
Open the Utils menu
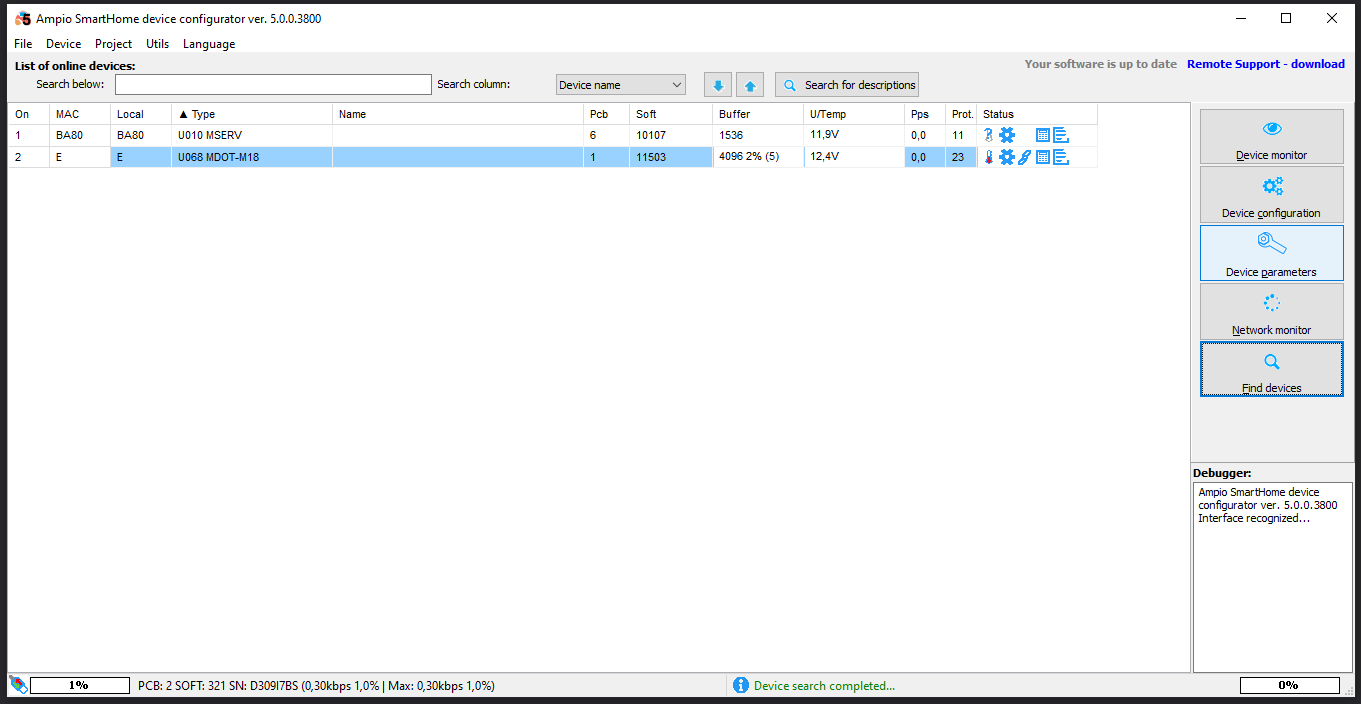pyautogui.click(x=158, y=44)
